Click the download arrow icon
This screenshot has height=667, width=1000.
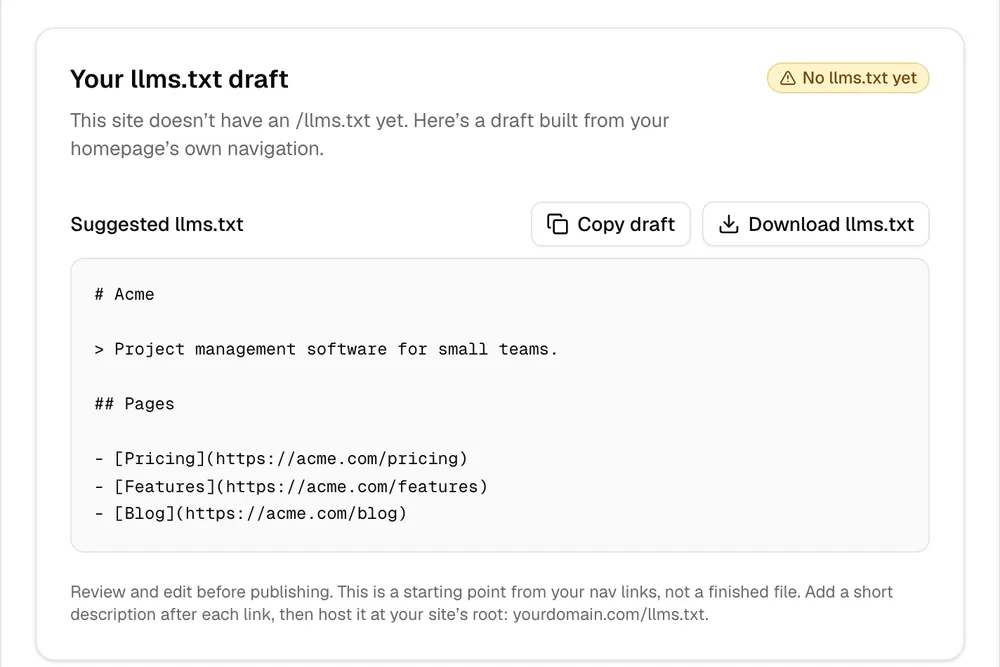728,224
